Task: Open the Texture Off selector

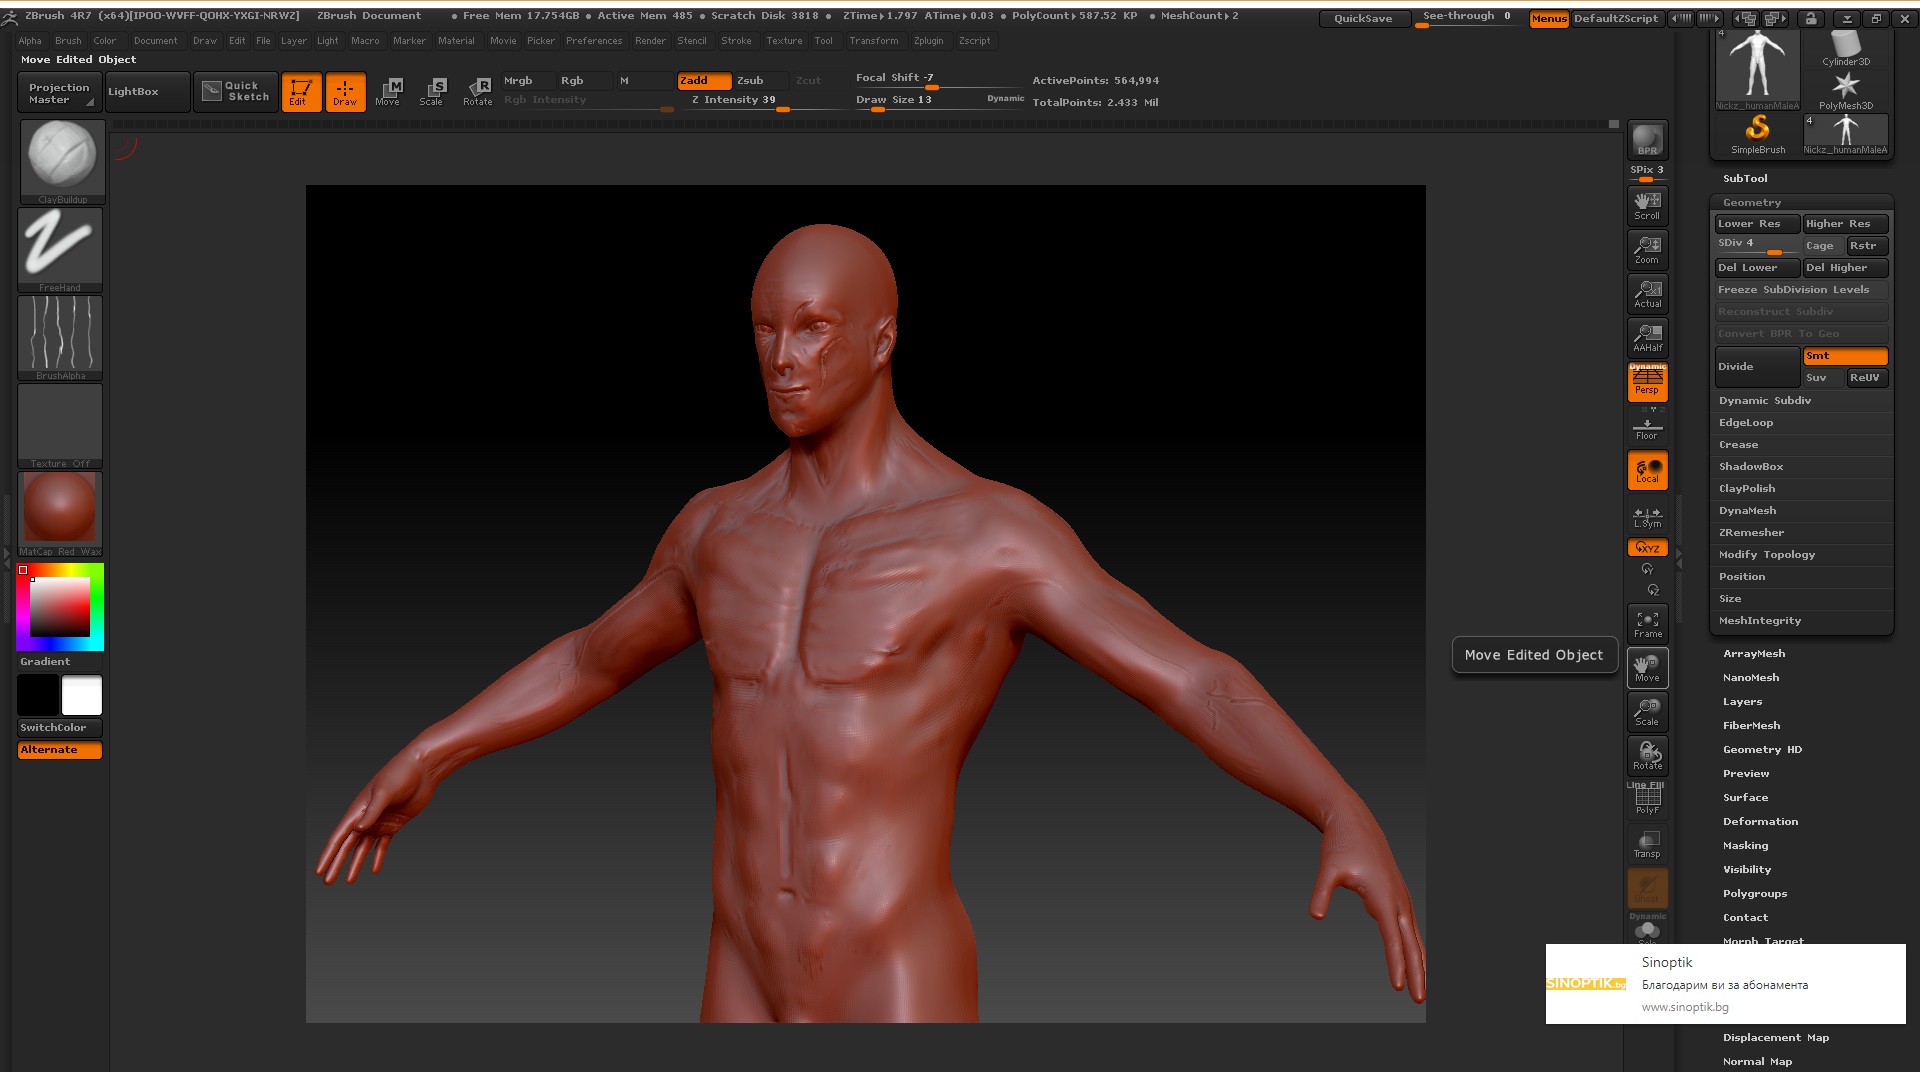Action: [61, 426]
